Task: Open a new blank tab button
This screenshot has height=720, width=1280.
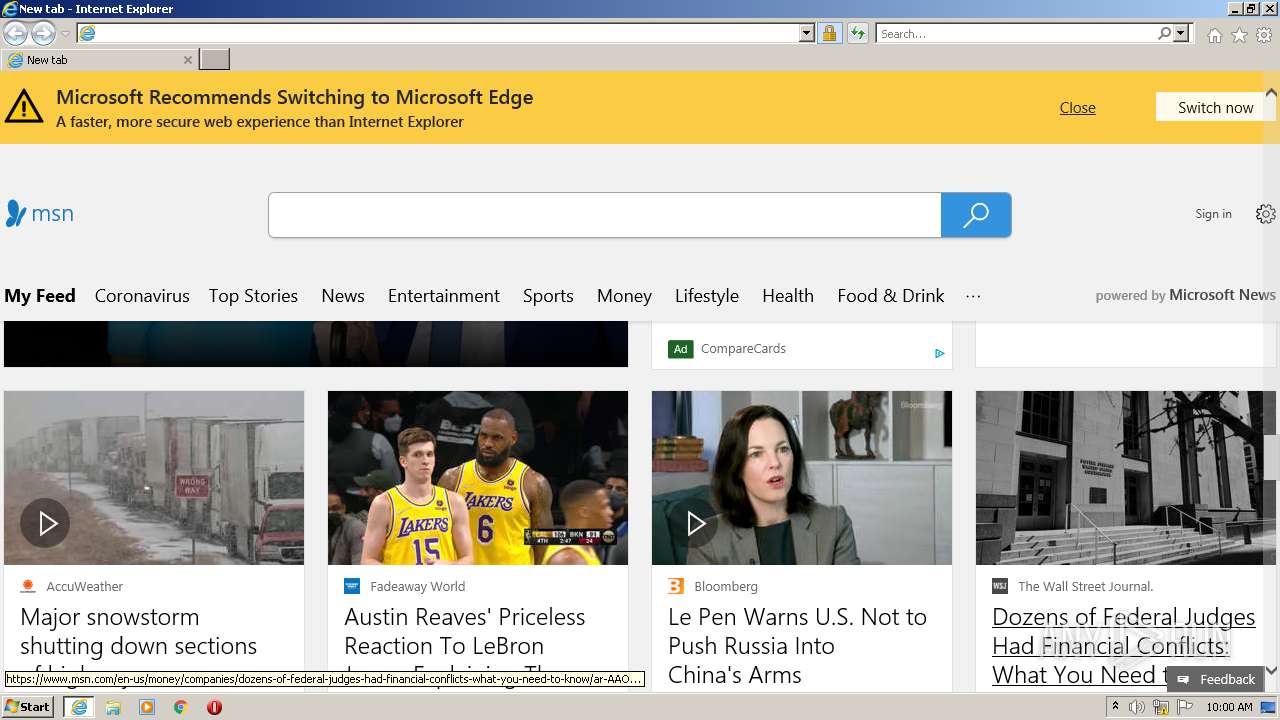Action: click(x=214, y=60)
